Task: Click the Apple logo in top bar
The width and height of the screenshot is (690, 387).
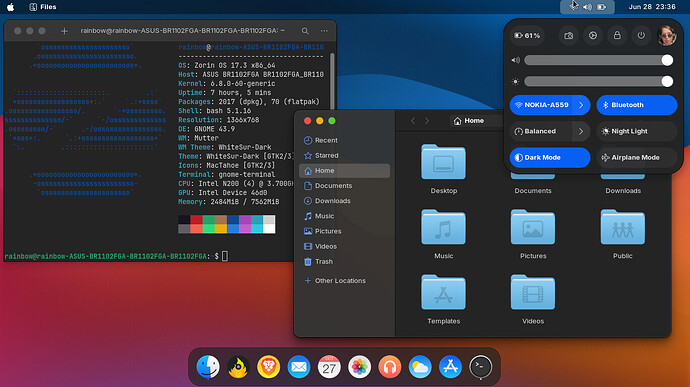Action: tap(11, 7)
